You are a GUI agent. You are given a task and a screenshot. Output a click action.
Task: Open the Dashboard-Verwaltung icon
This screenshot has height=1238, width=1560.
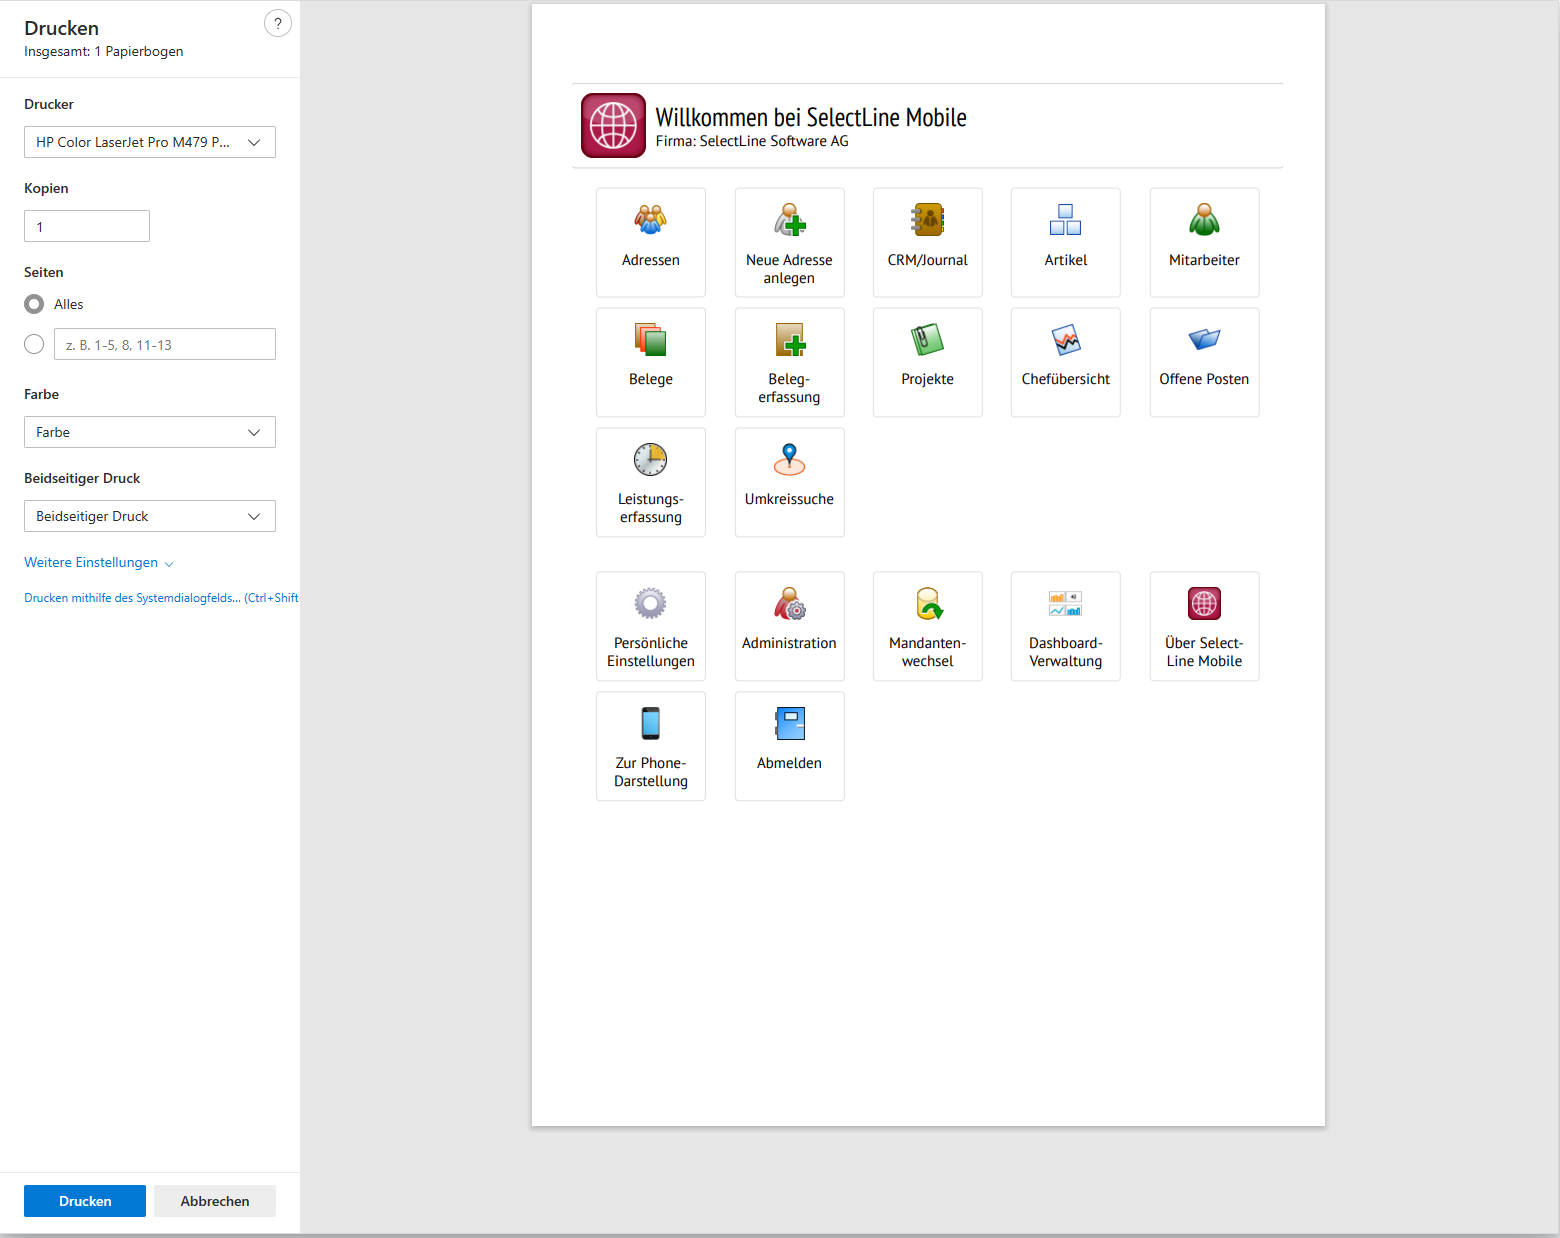click(x=1065, y=604)
